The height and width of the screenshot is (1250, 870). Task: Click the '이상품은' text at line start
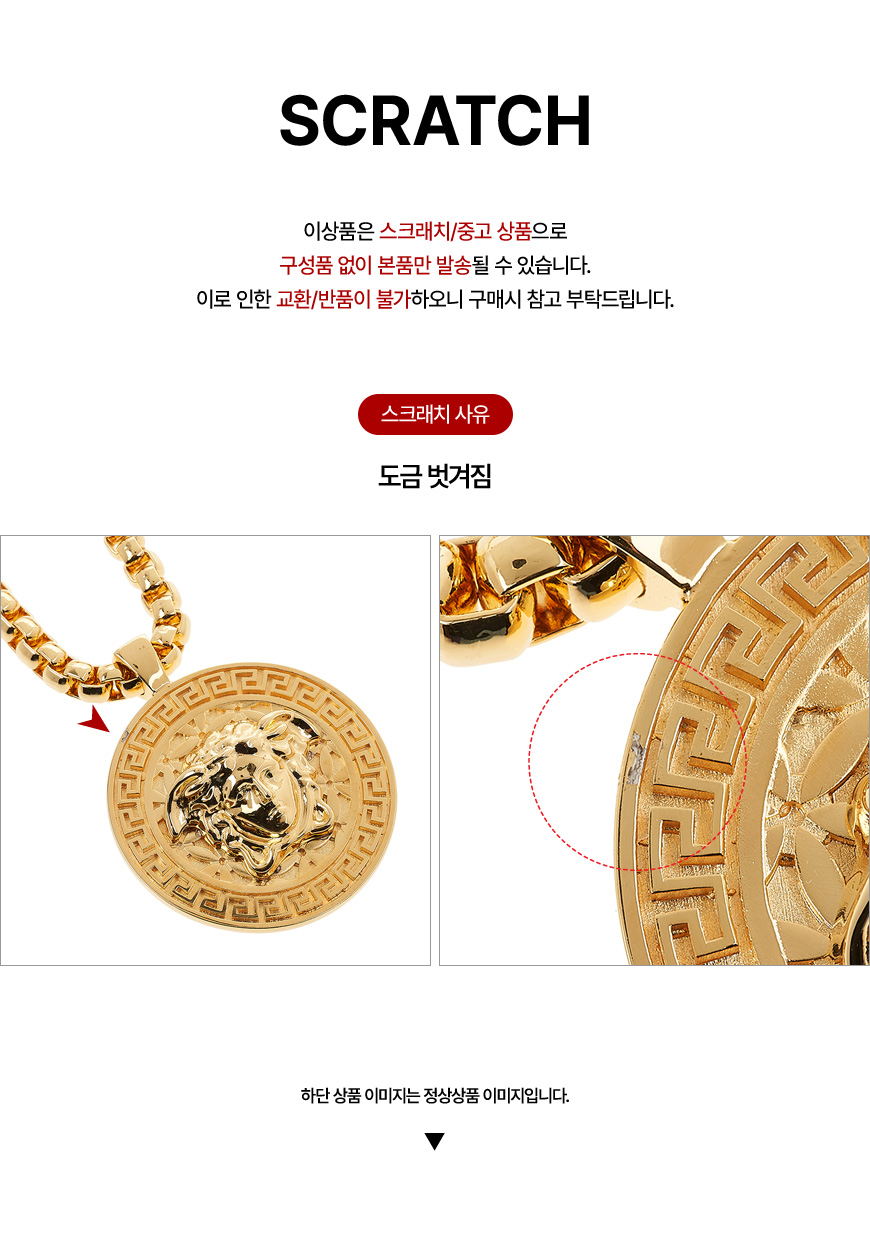338,232
